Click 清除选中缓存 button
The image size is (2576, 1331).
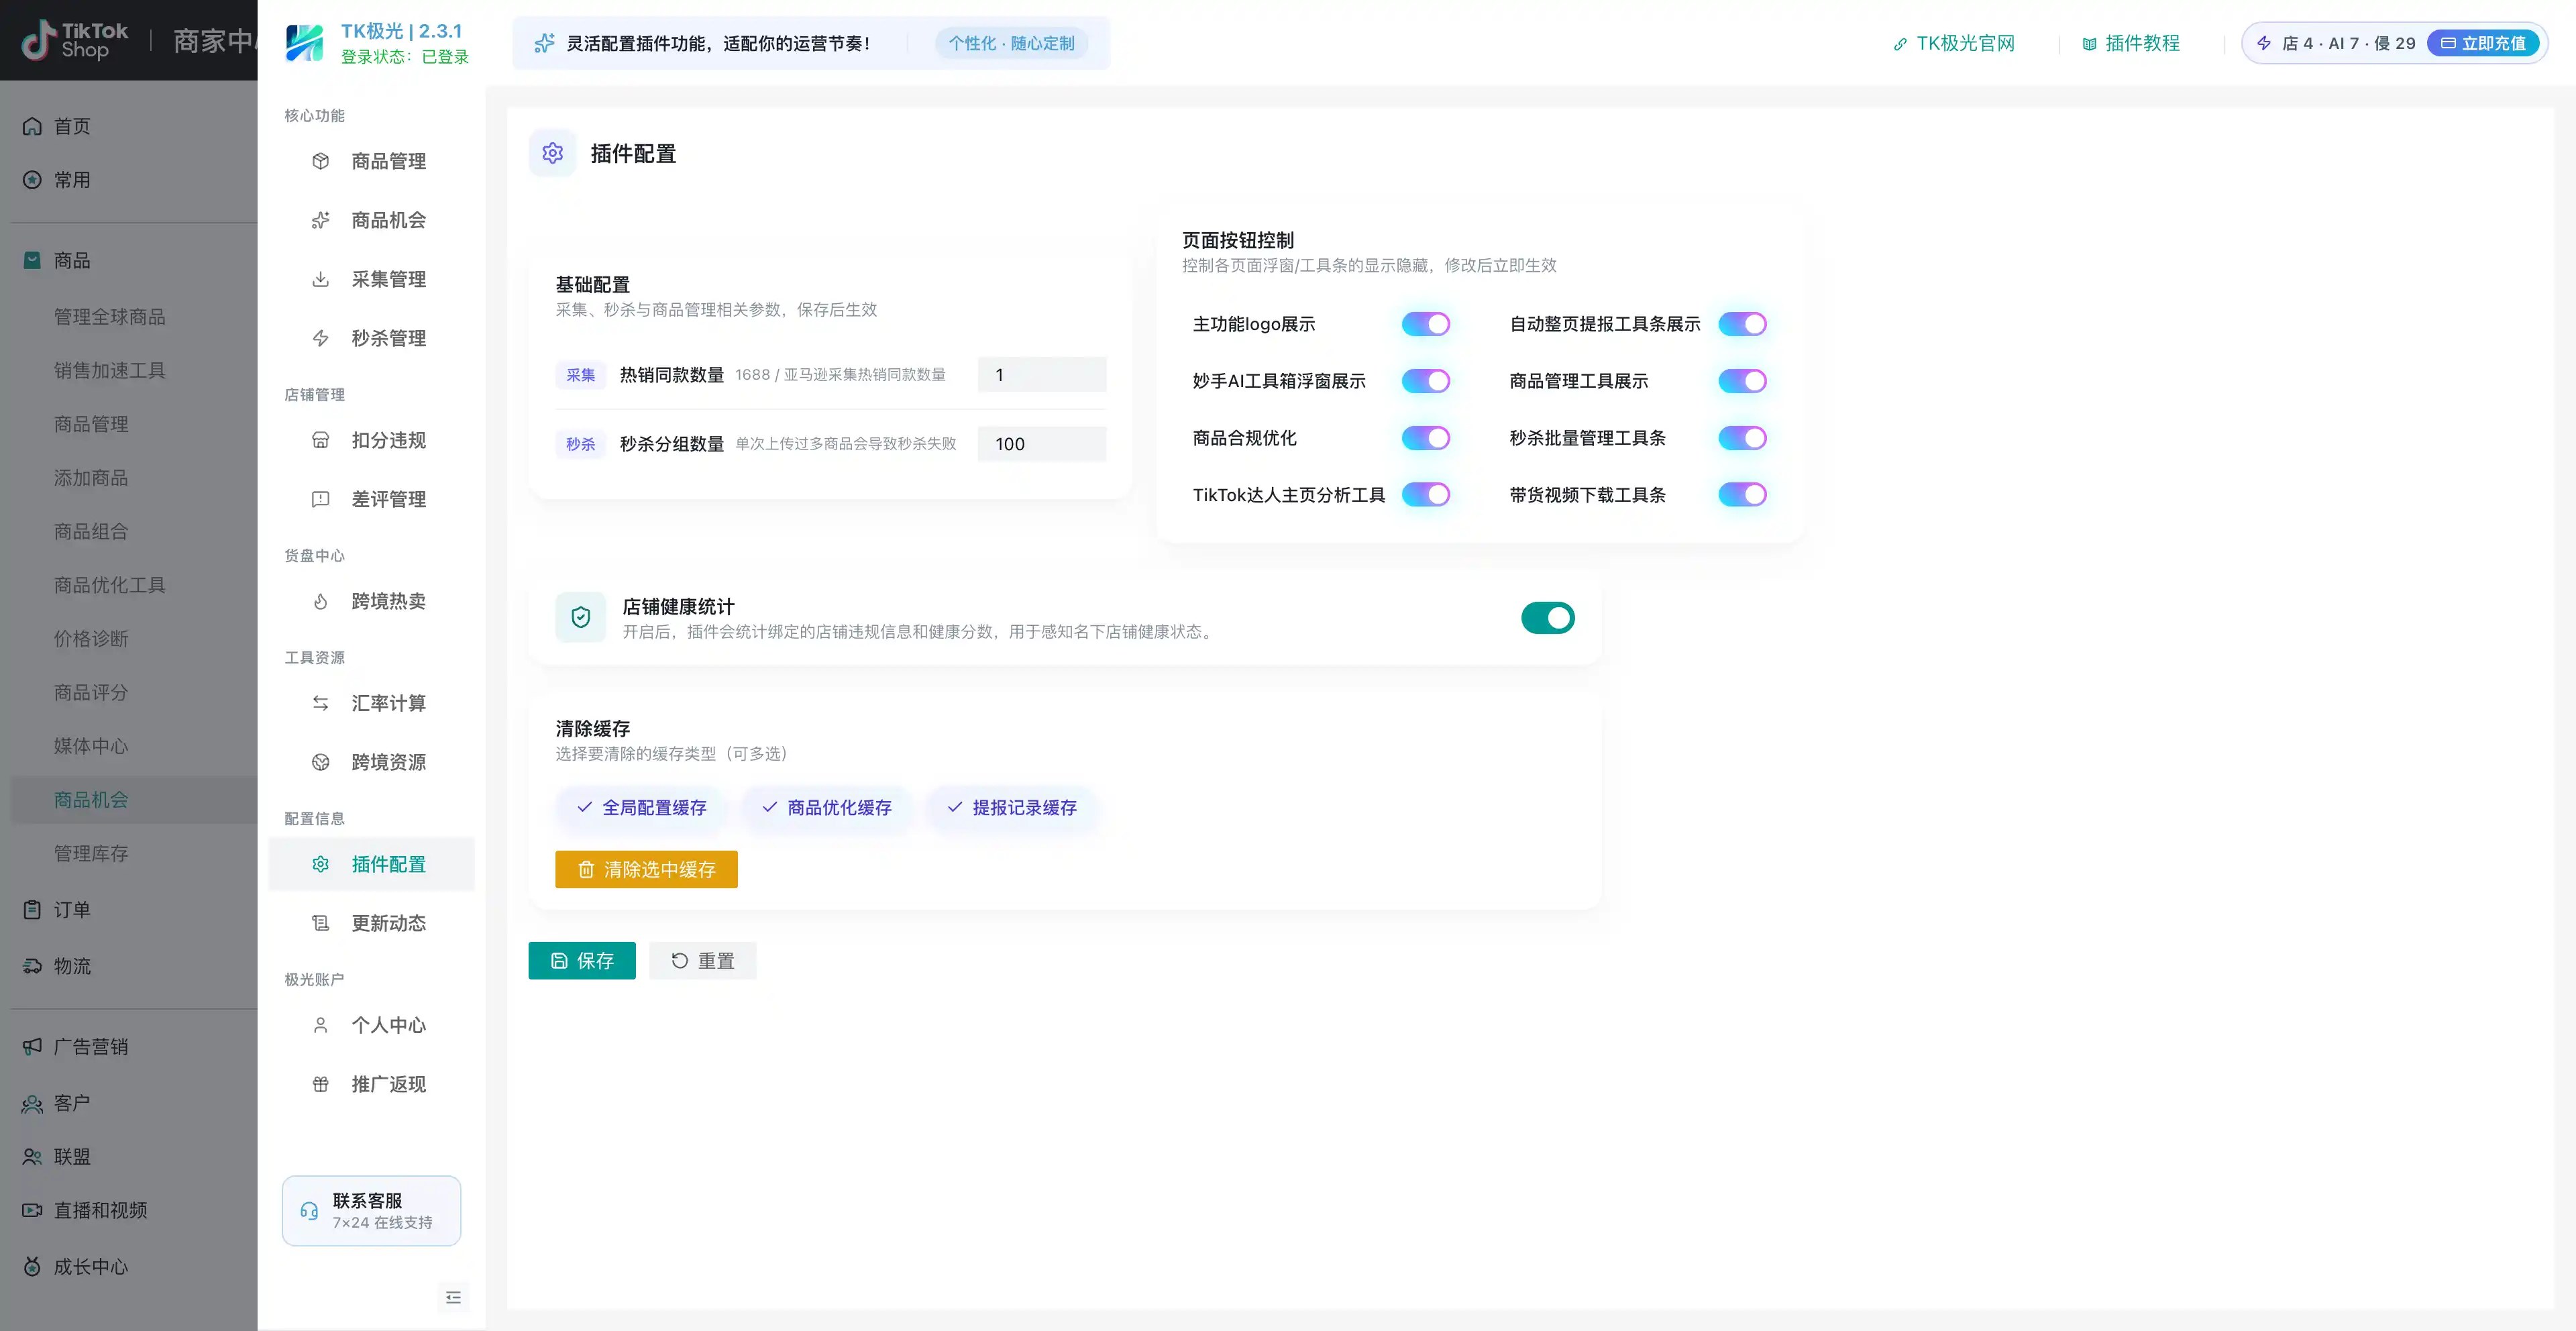pos(646,870)
